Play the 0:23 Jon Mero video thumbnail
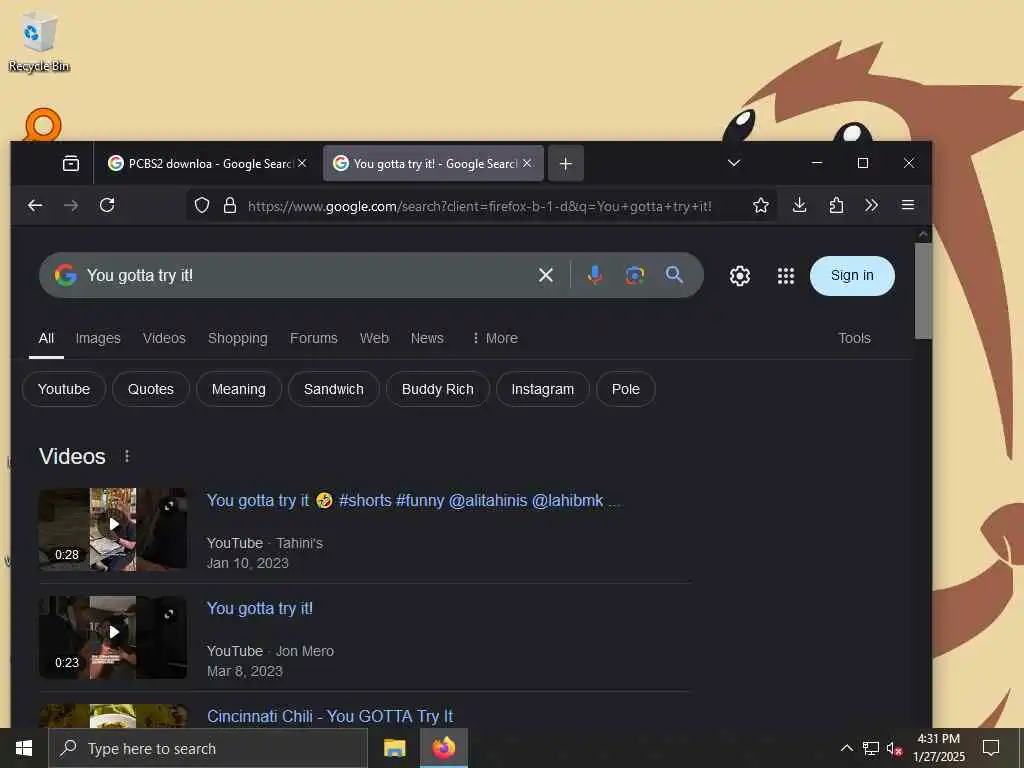The image size is (1024, 768). [x=113, y=637]
